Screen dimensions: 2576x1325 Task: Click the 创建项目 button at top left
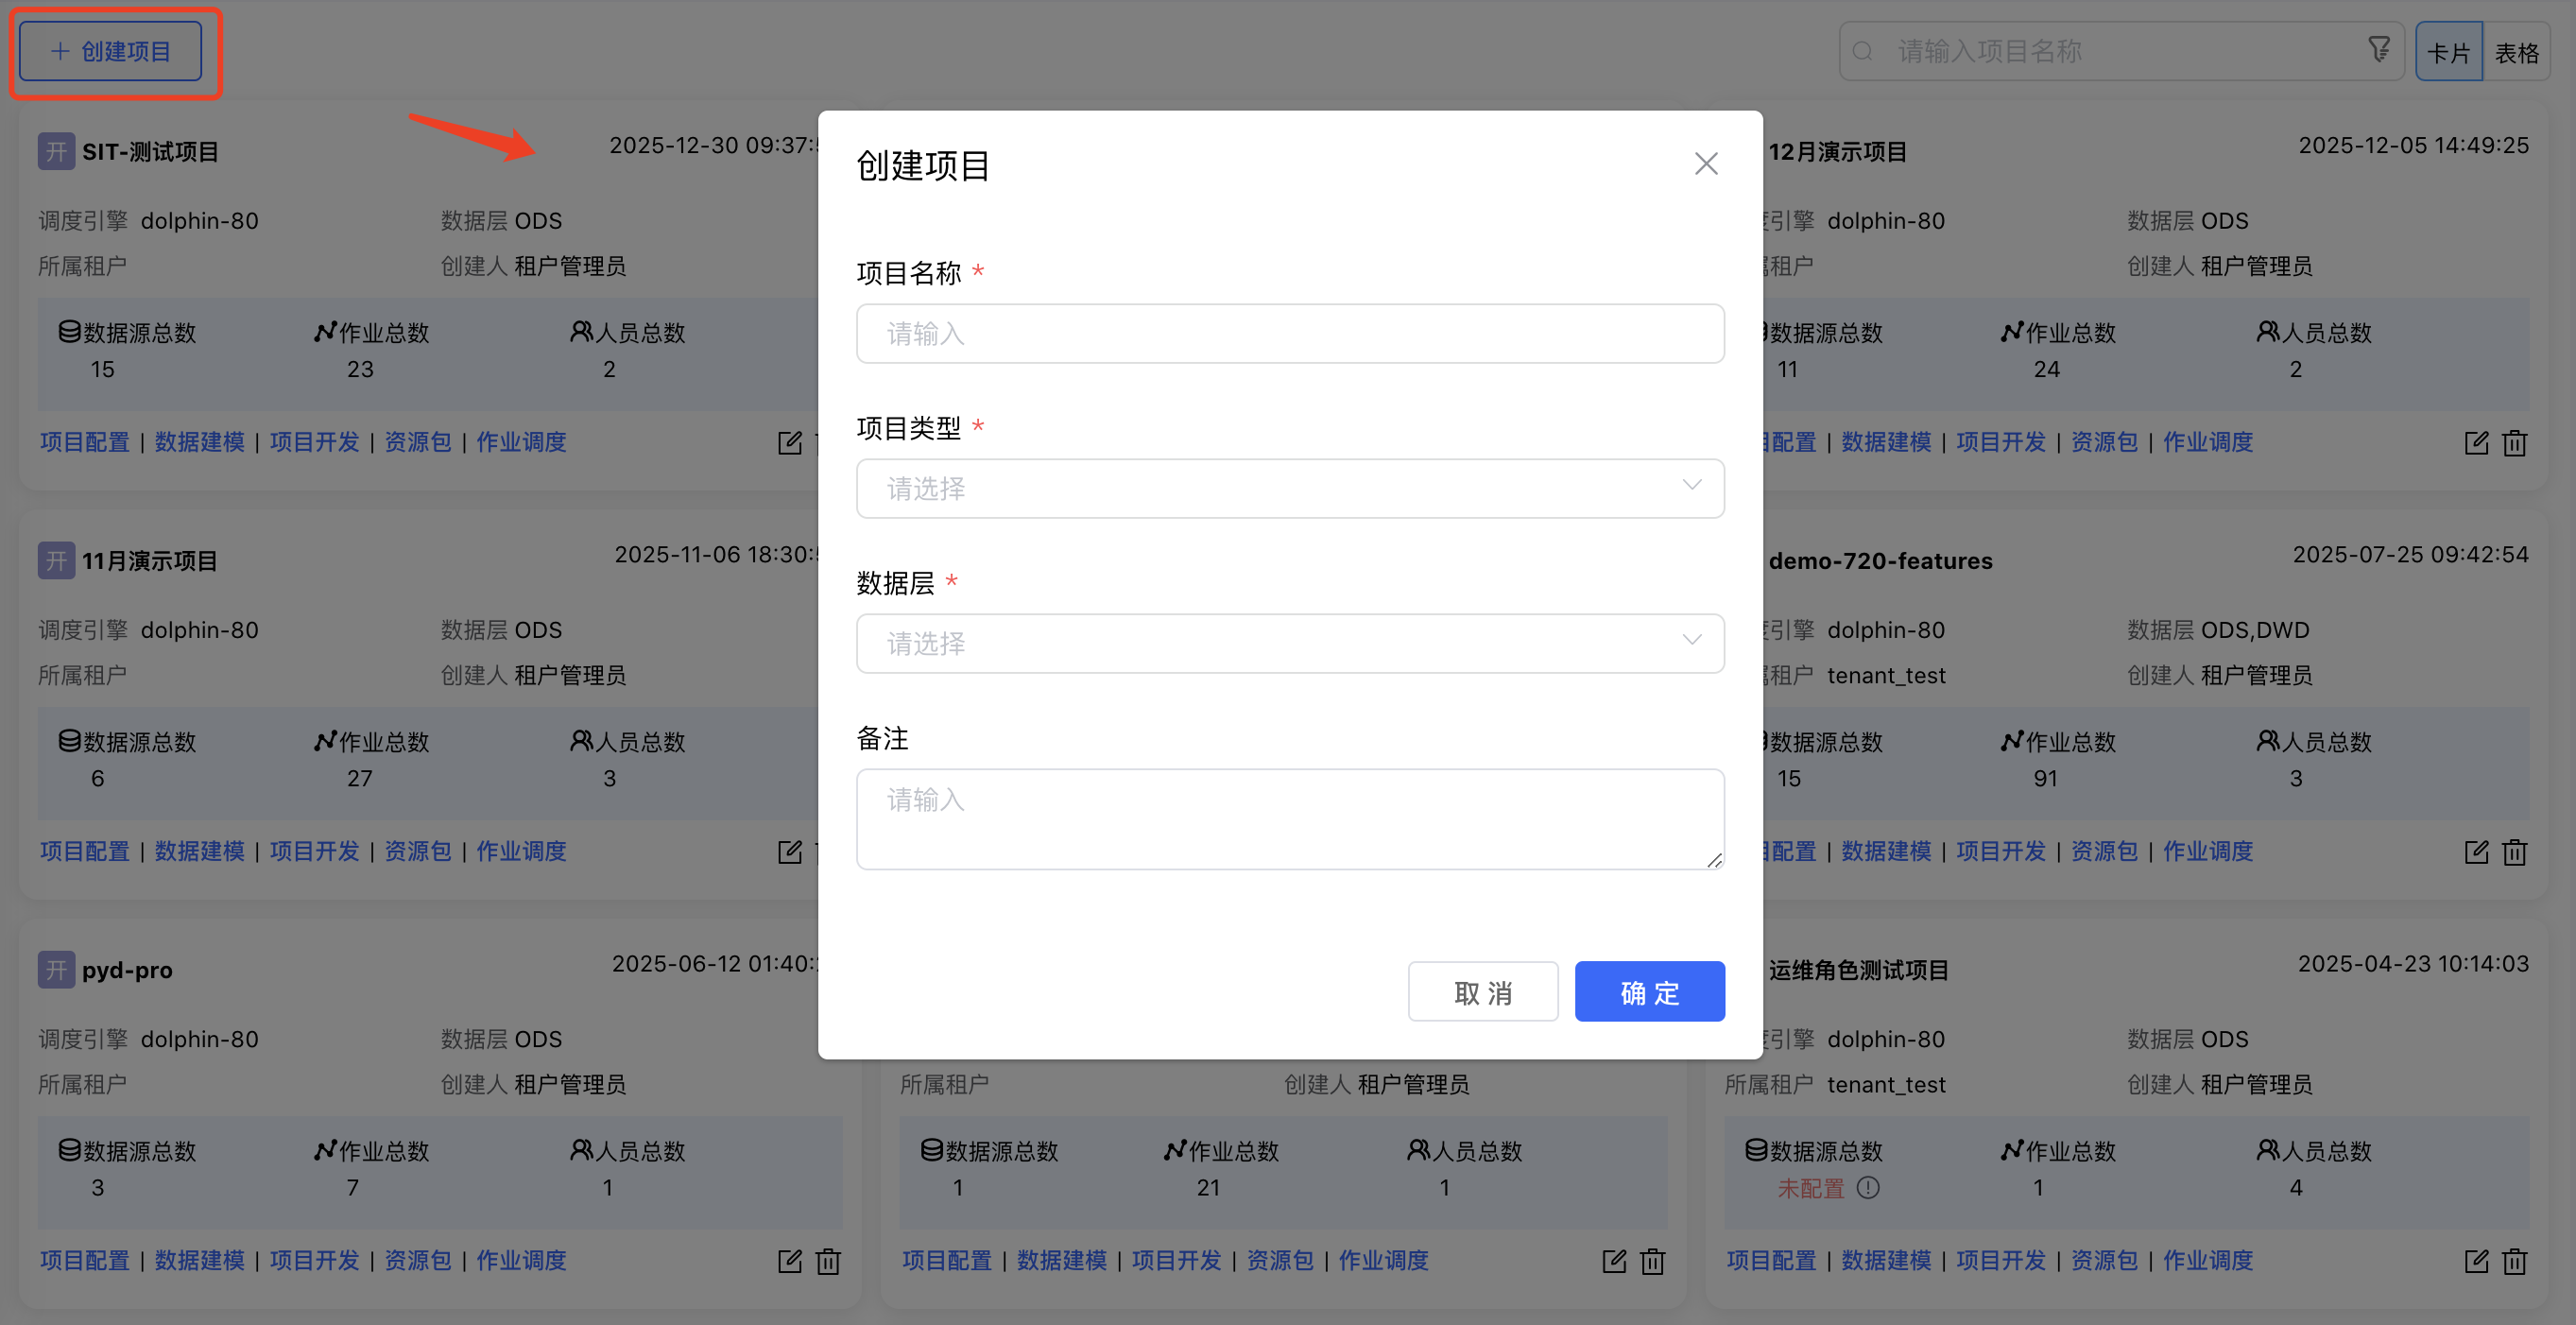point(111,51)
